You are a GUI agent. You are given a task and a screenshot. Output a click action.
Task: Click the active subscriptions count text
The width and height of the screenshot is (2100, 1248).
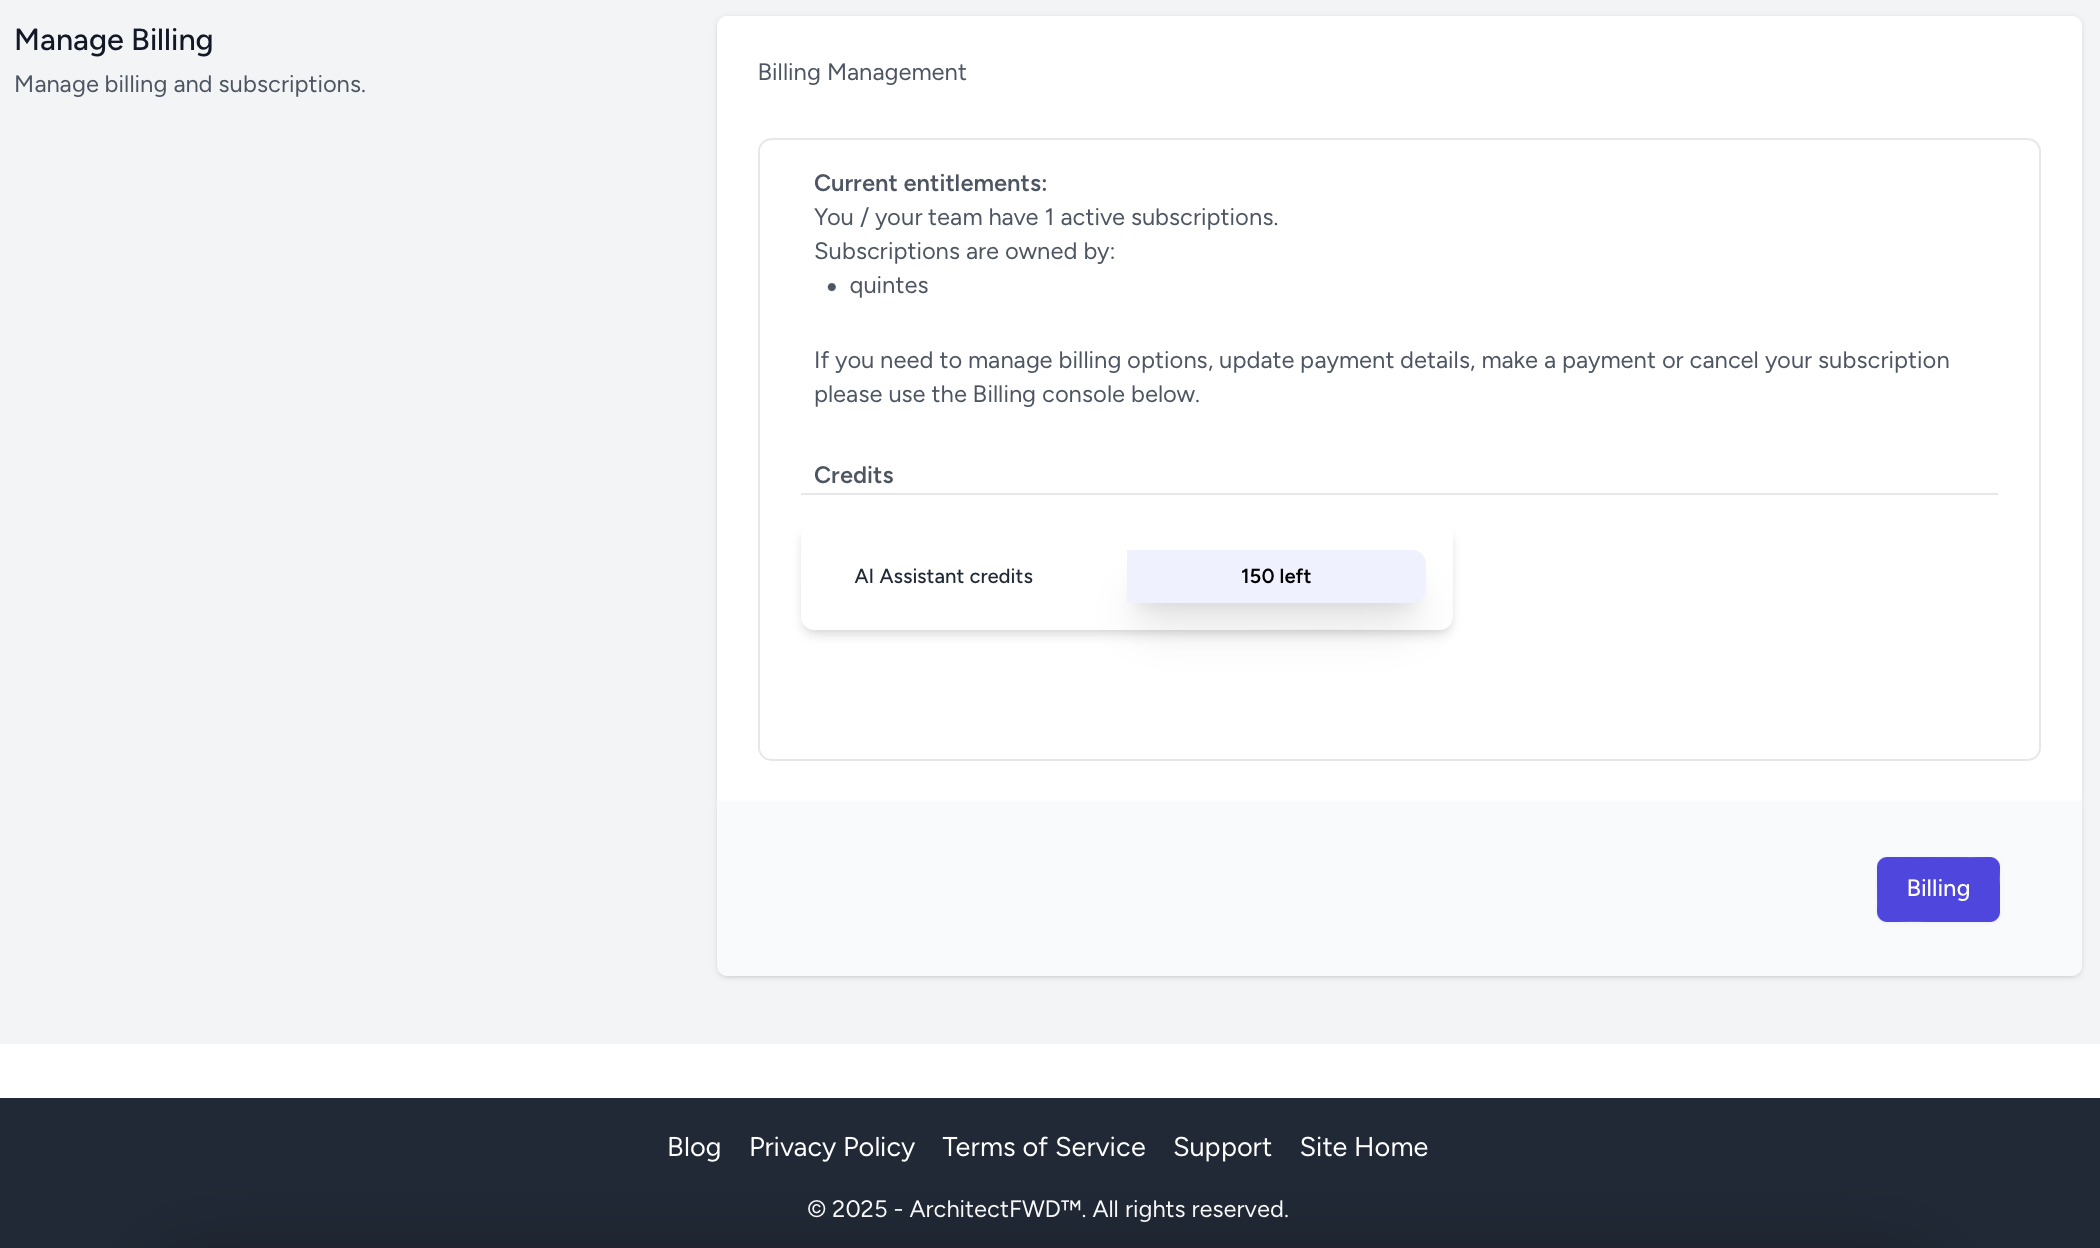coord(1045,217)
